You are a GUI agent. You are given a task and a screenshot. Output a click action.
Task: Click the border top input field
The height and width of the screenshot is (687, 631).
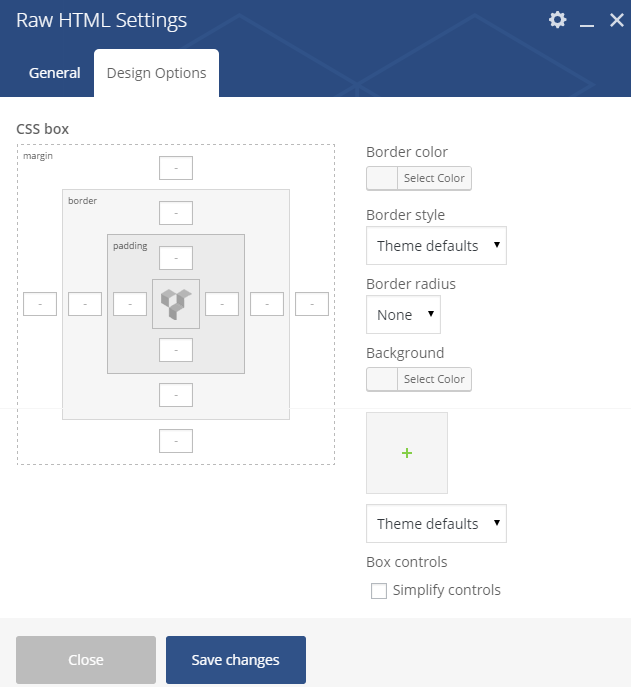[x=176, y=213]
